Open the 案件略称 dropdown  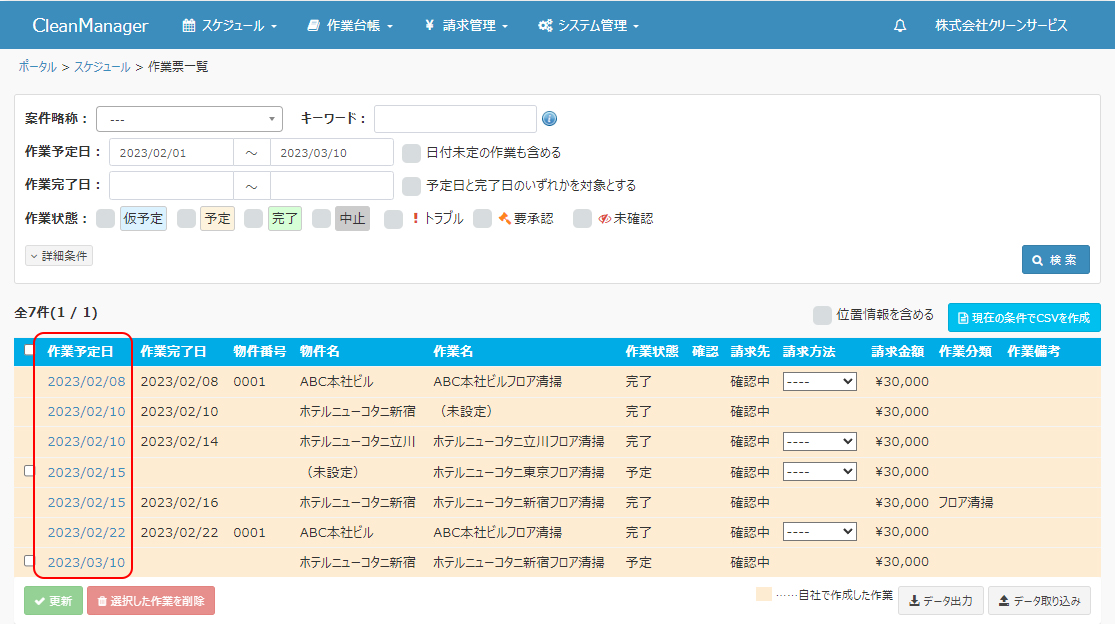tap(190, 119)
